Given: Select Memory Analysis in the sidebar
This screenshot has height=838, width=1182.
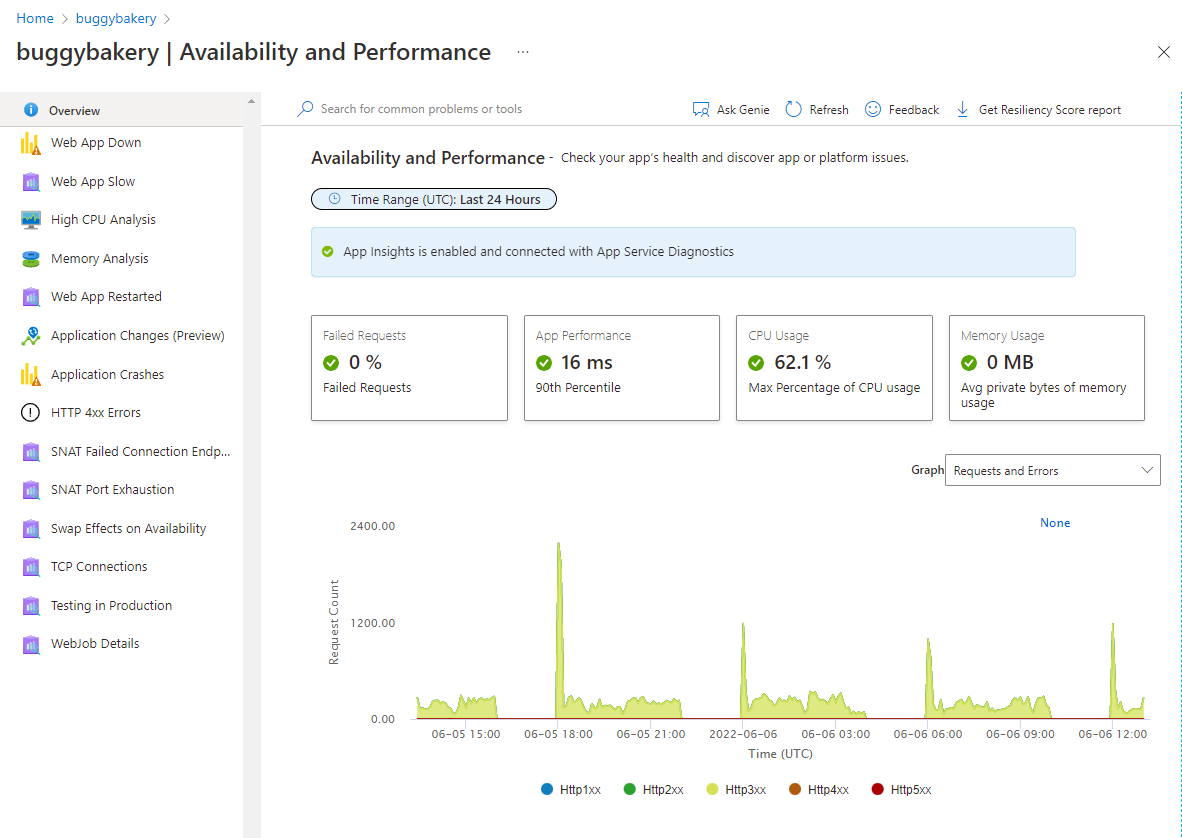Looking at the screenshot, I should tap(100, 258).
